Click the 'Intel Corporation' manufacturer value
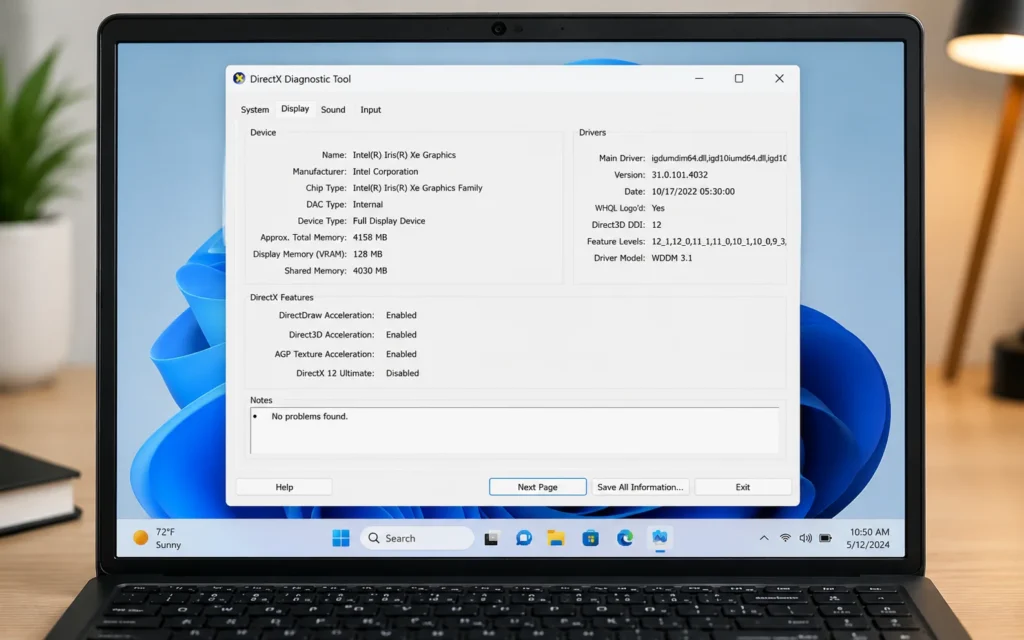 (x=385, y=172)
